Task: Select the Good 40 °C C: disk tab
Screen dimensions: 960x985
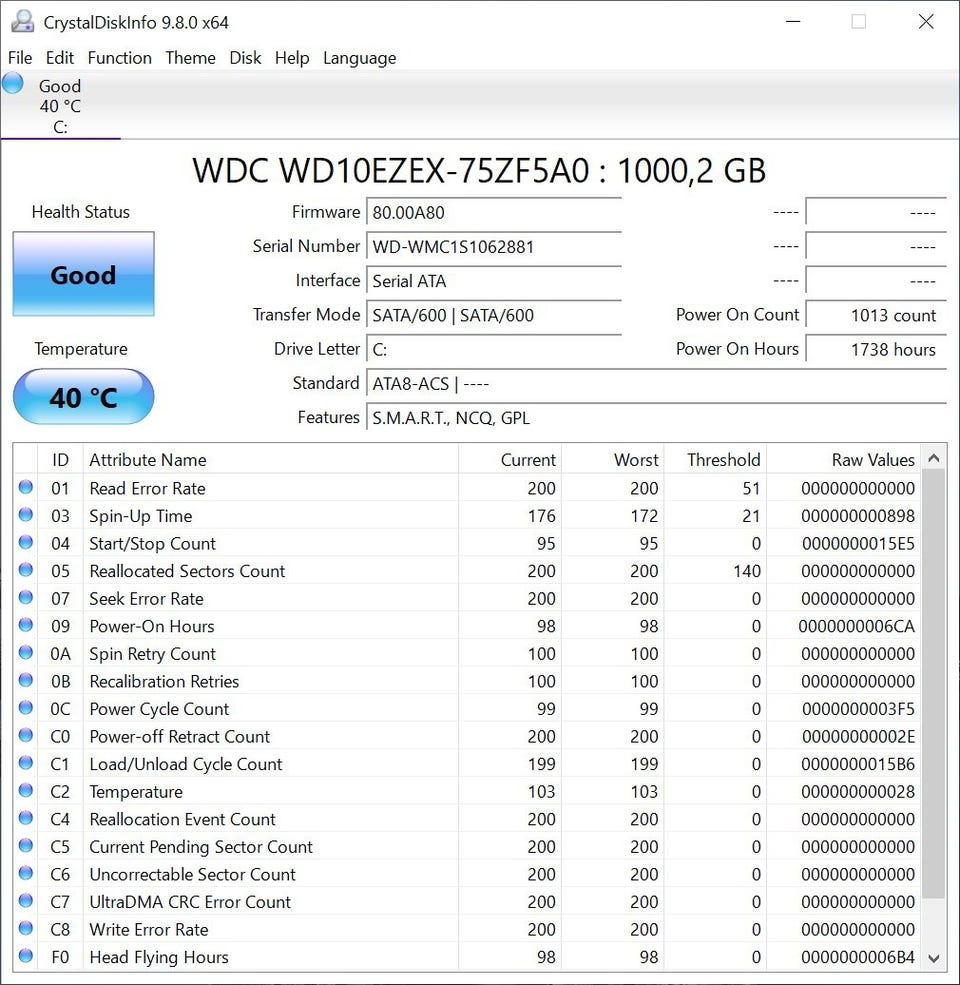Action: click(60, 105)
